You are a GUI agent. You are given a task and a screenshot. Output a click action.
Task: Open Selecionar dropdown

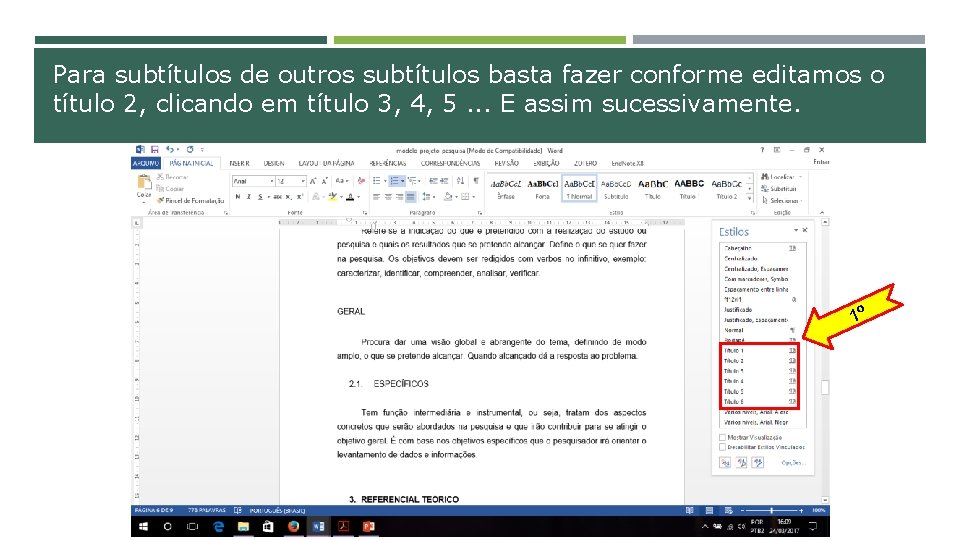coord(782,200)
